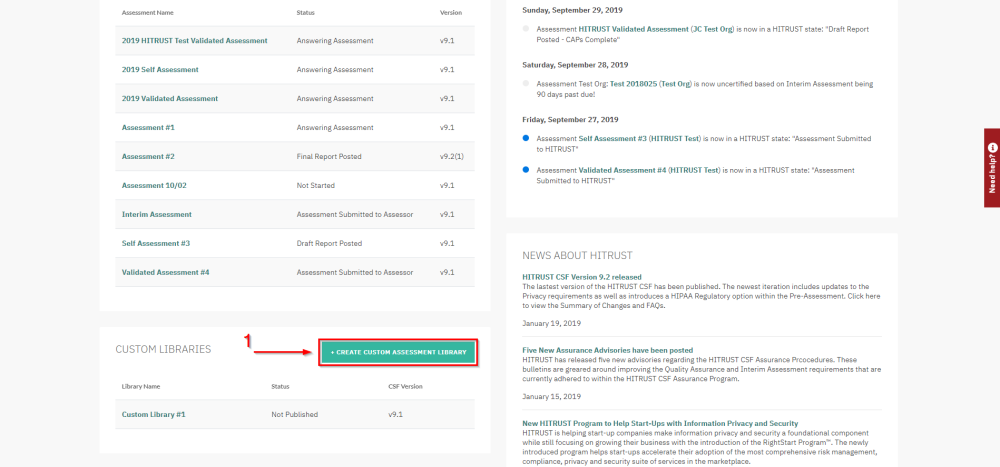The height and width of the screenshot is (467, 1000).
Task: Open Custom Library #1
Action: (153, 414)
